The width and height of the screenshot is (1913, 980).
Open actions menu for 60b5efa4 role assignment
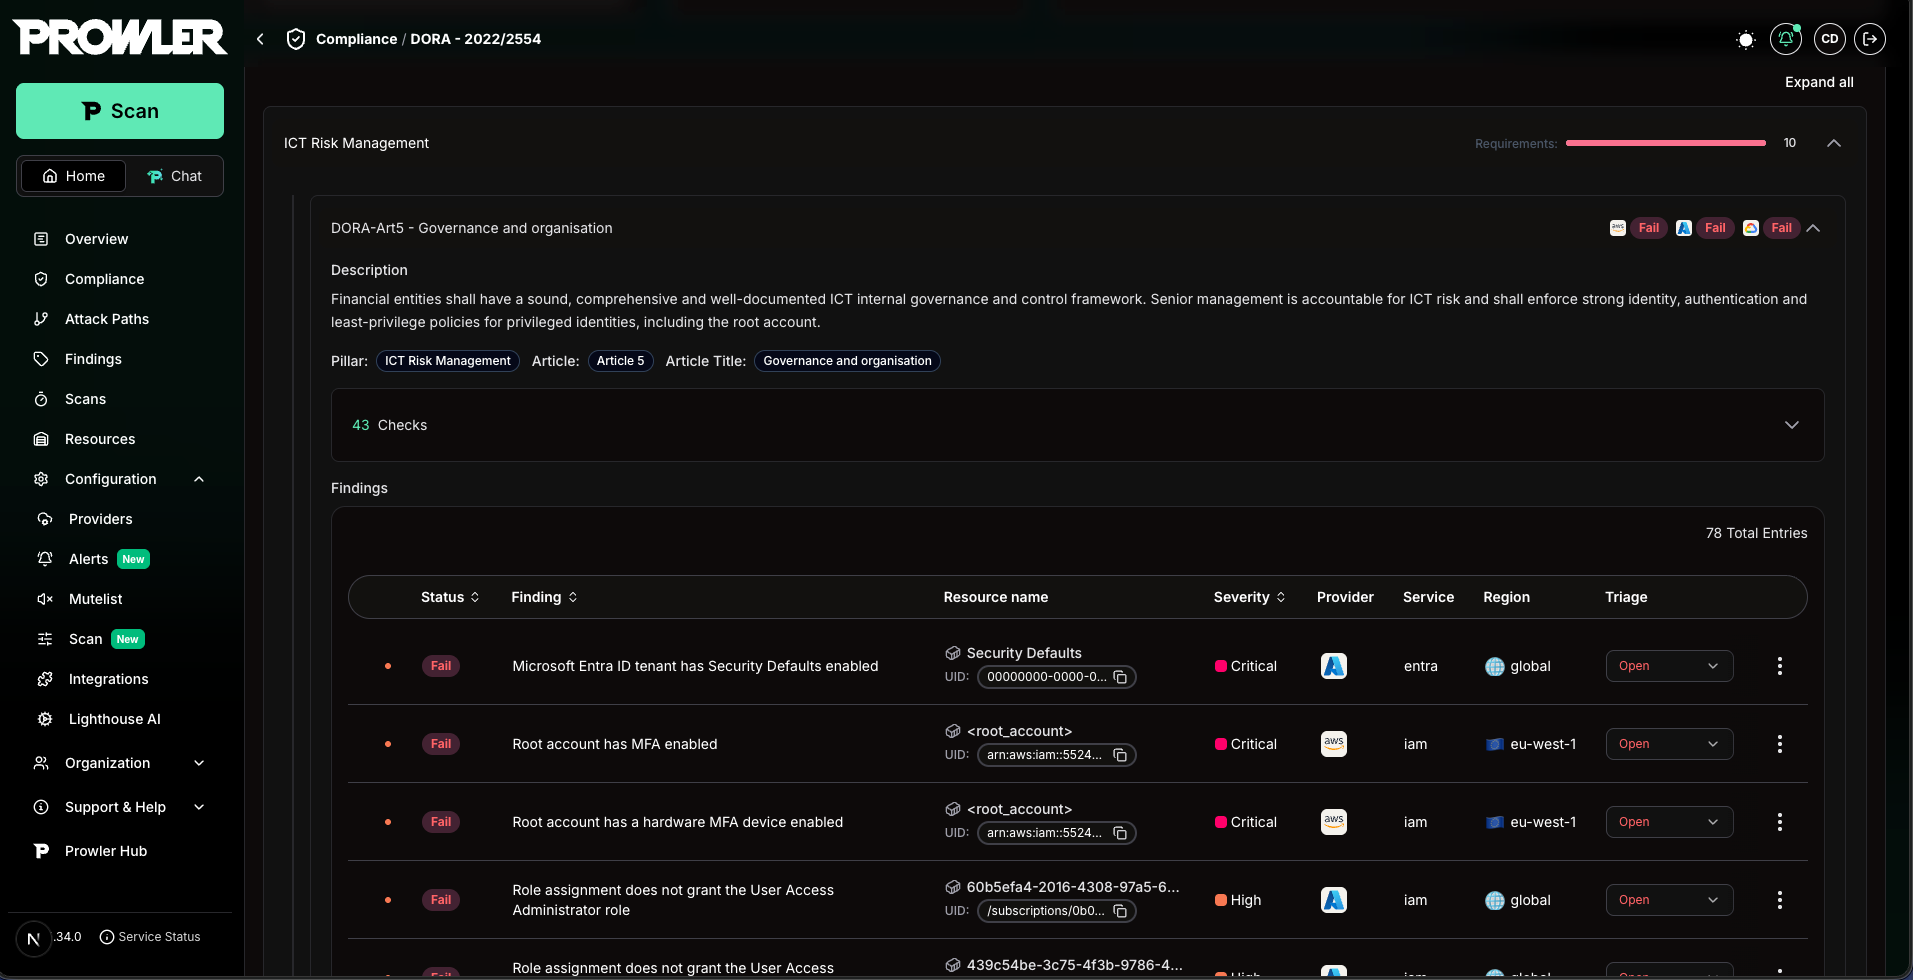(1779, 900)
